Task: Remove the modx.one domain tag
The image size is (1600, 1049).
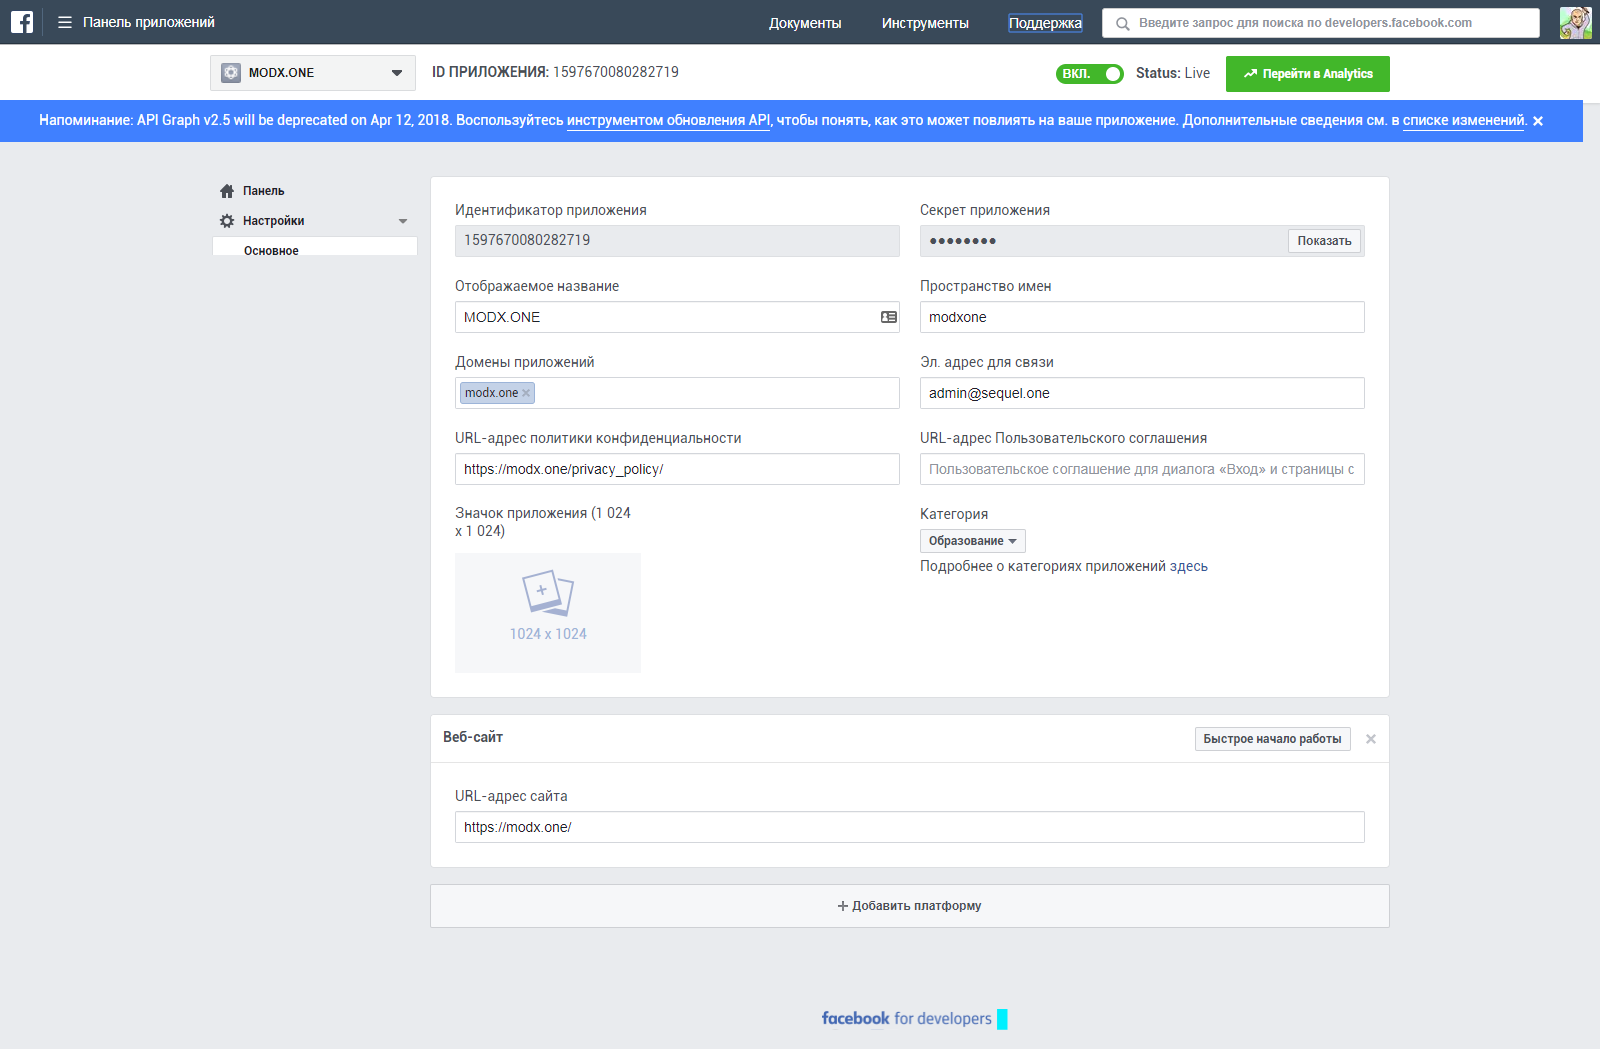Action: coord(526,393)
